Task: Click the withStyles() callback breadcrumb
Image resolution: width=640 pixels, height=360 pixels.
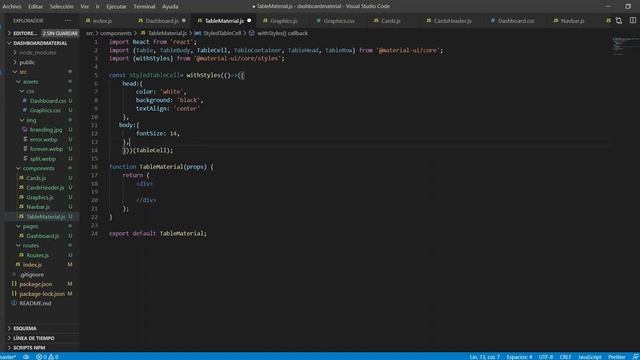Action: click(x=282, y=33)
